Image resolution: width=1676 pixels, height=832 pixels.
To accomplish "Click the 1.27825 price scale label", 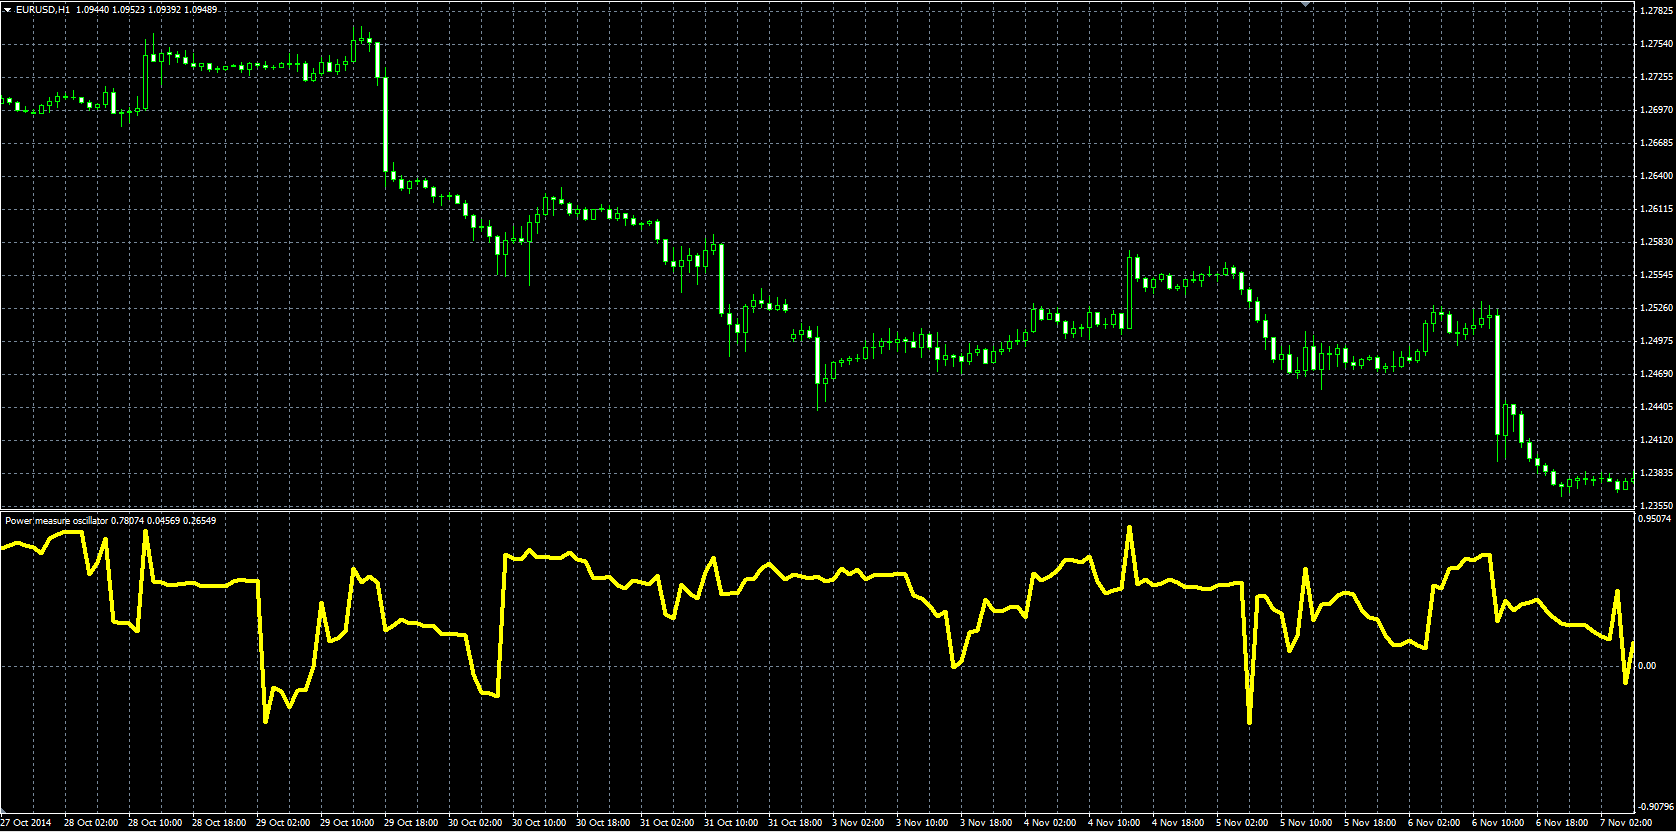I will [1657, 11].
